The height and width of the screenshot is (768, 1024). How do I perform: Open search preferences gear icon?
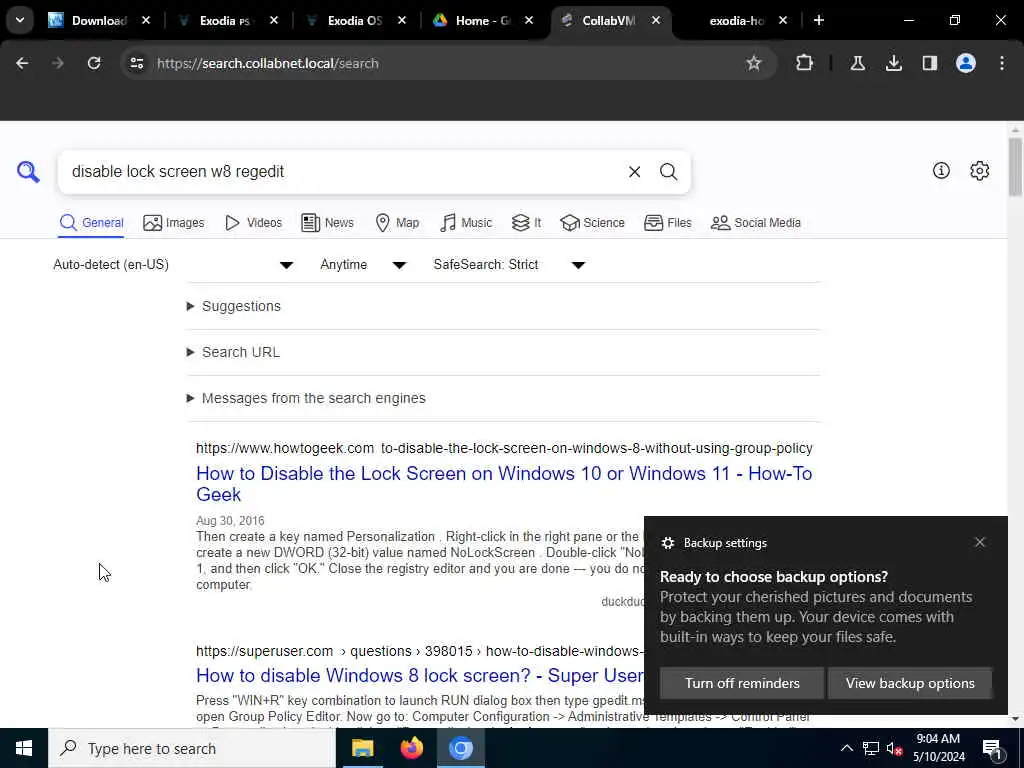click(979, 170)
